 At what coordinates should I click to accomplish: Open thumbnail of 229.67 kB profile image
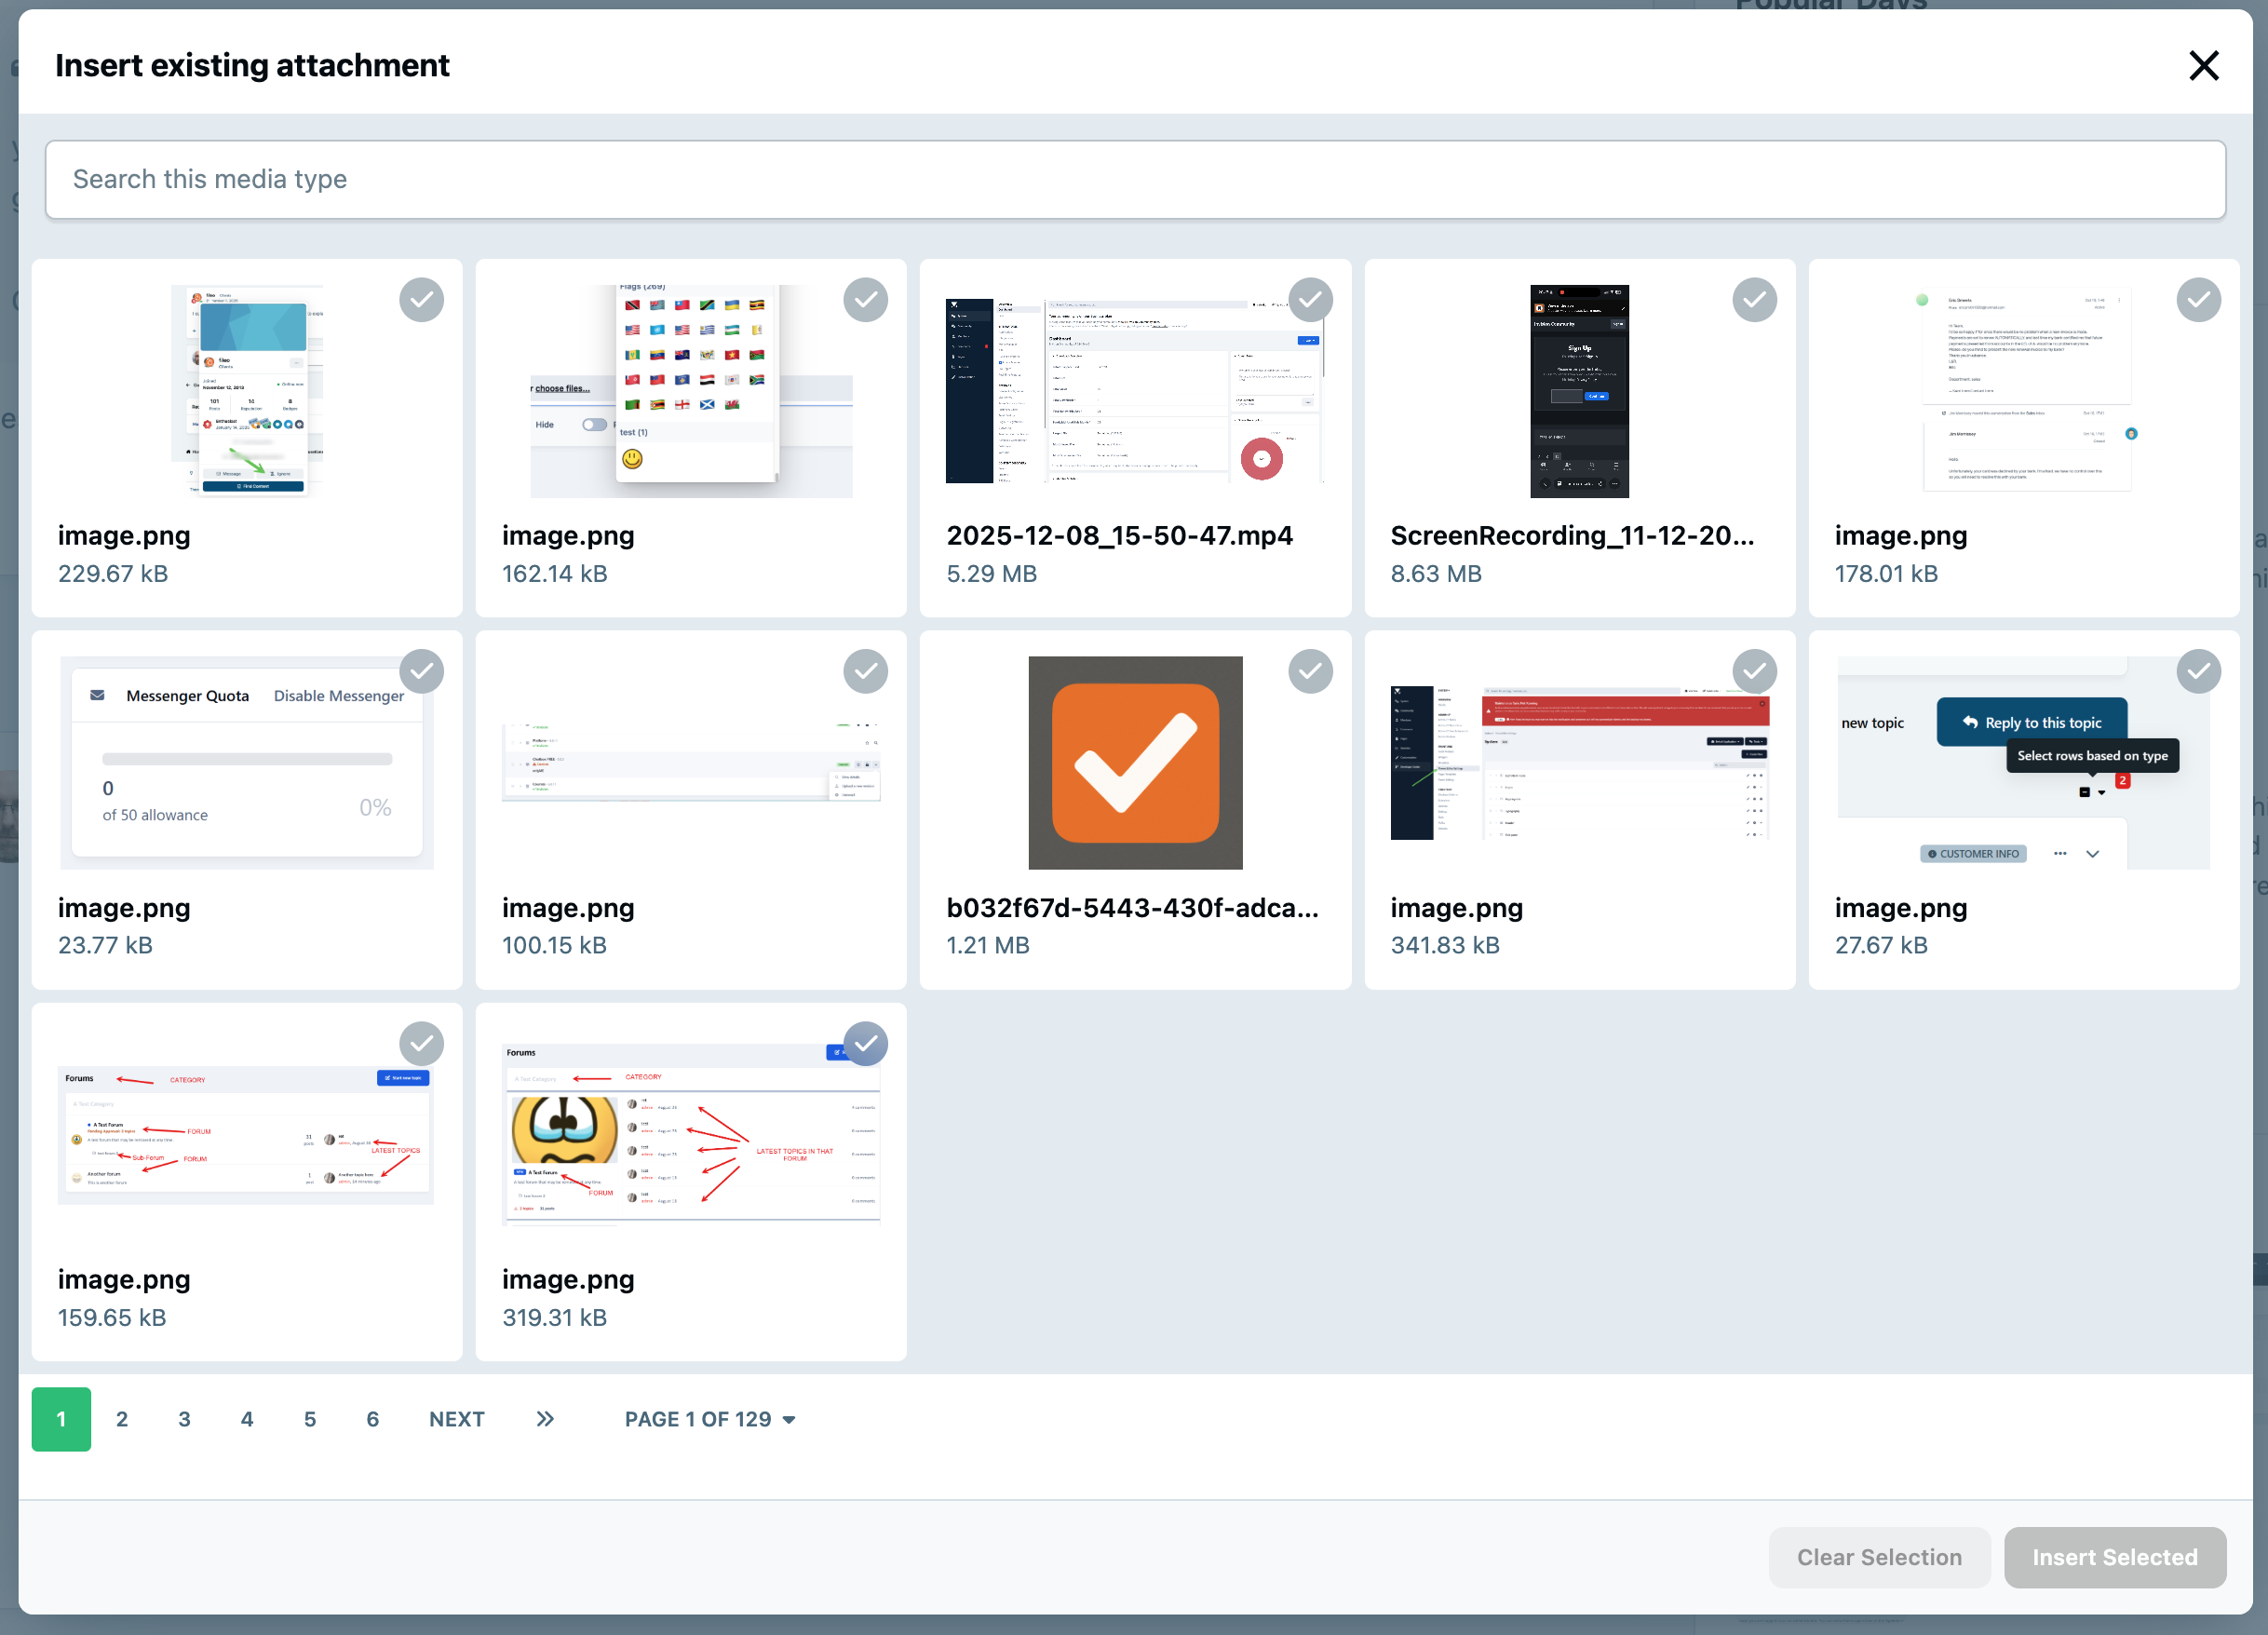(246, 391)
